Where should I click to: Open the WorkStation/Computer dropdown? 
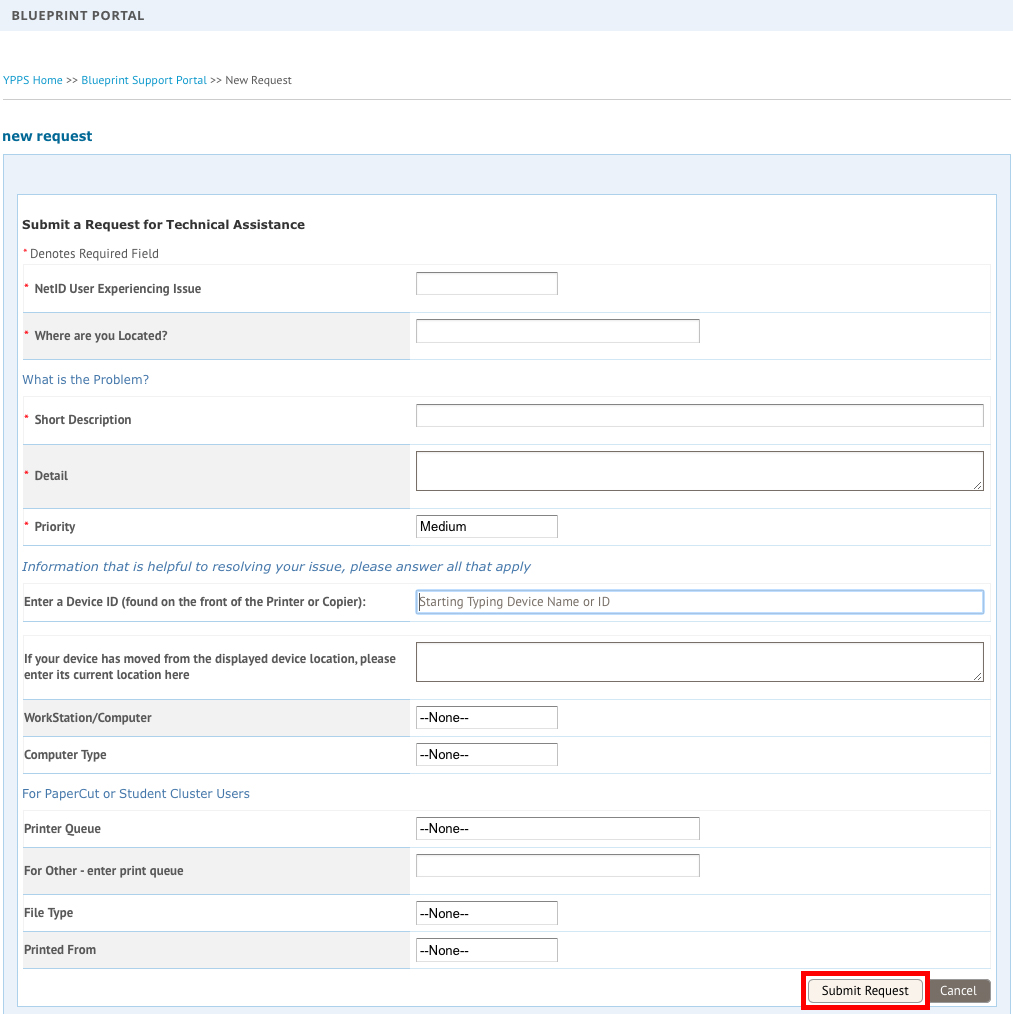[486, 717]
